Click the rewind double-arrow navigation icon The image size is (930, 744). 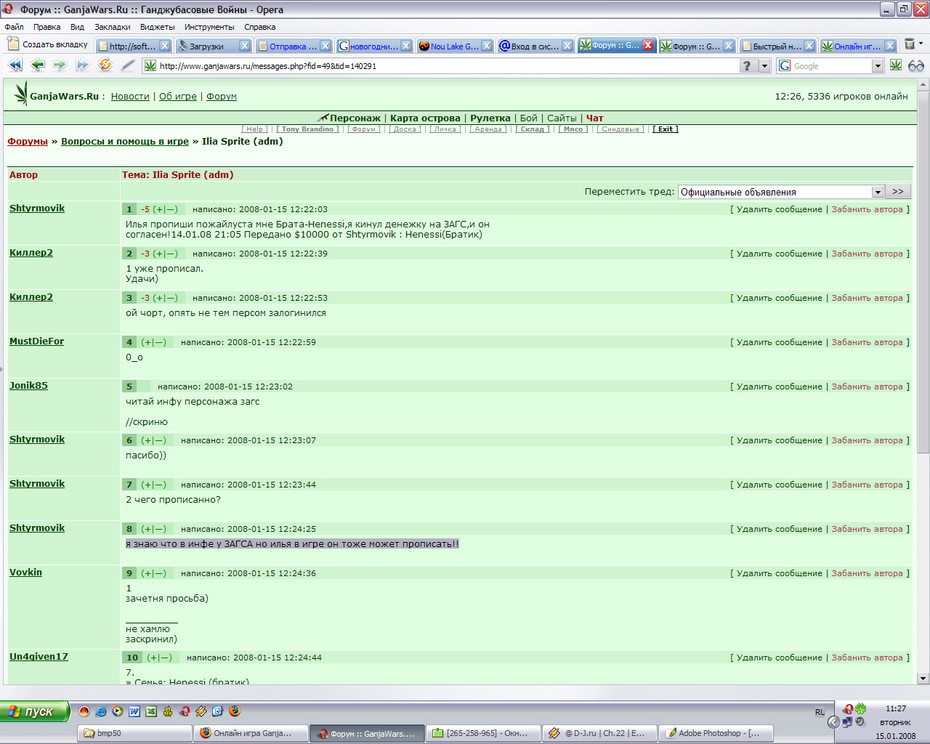tap(15, 65)
